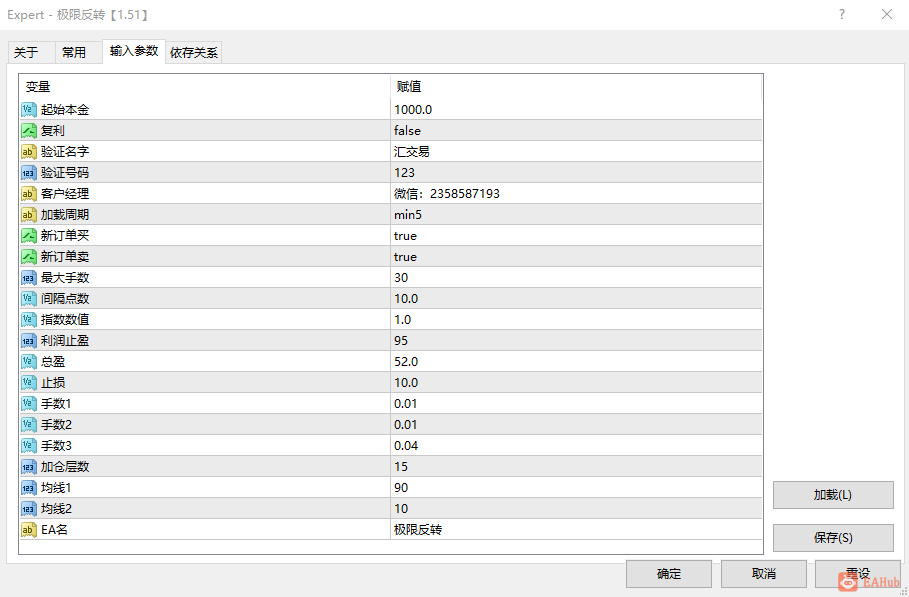Close the Expert dialog window
This screenshot has height=597, width=909.
coord(887,14)
